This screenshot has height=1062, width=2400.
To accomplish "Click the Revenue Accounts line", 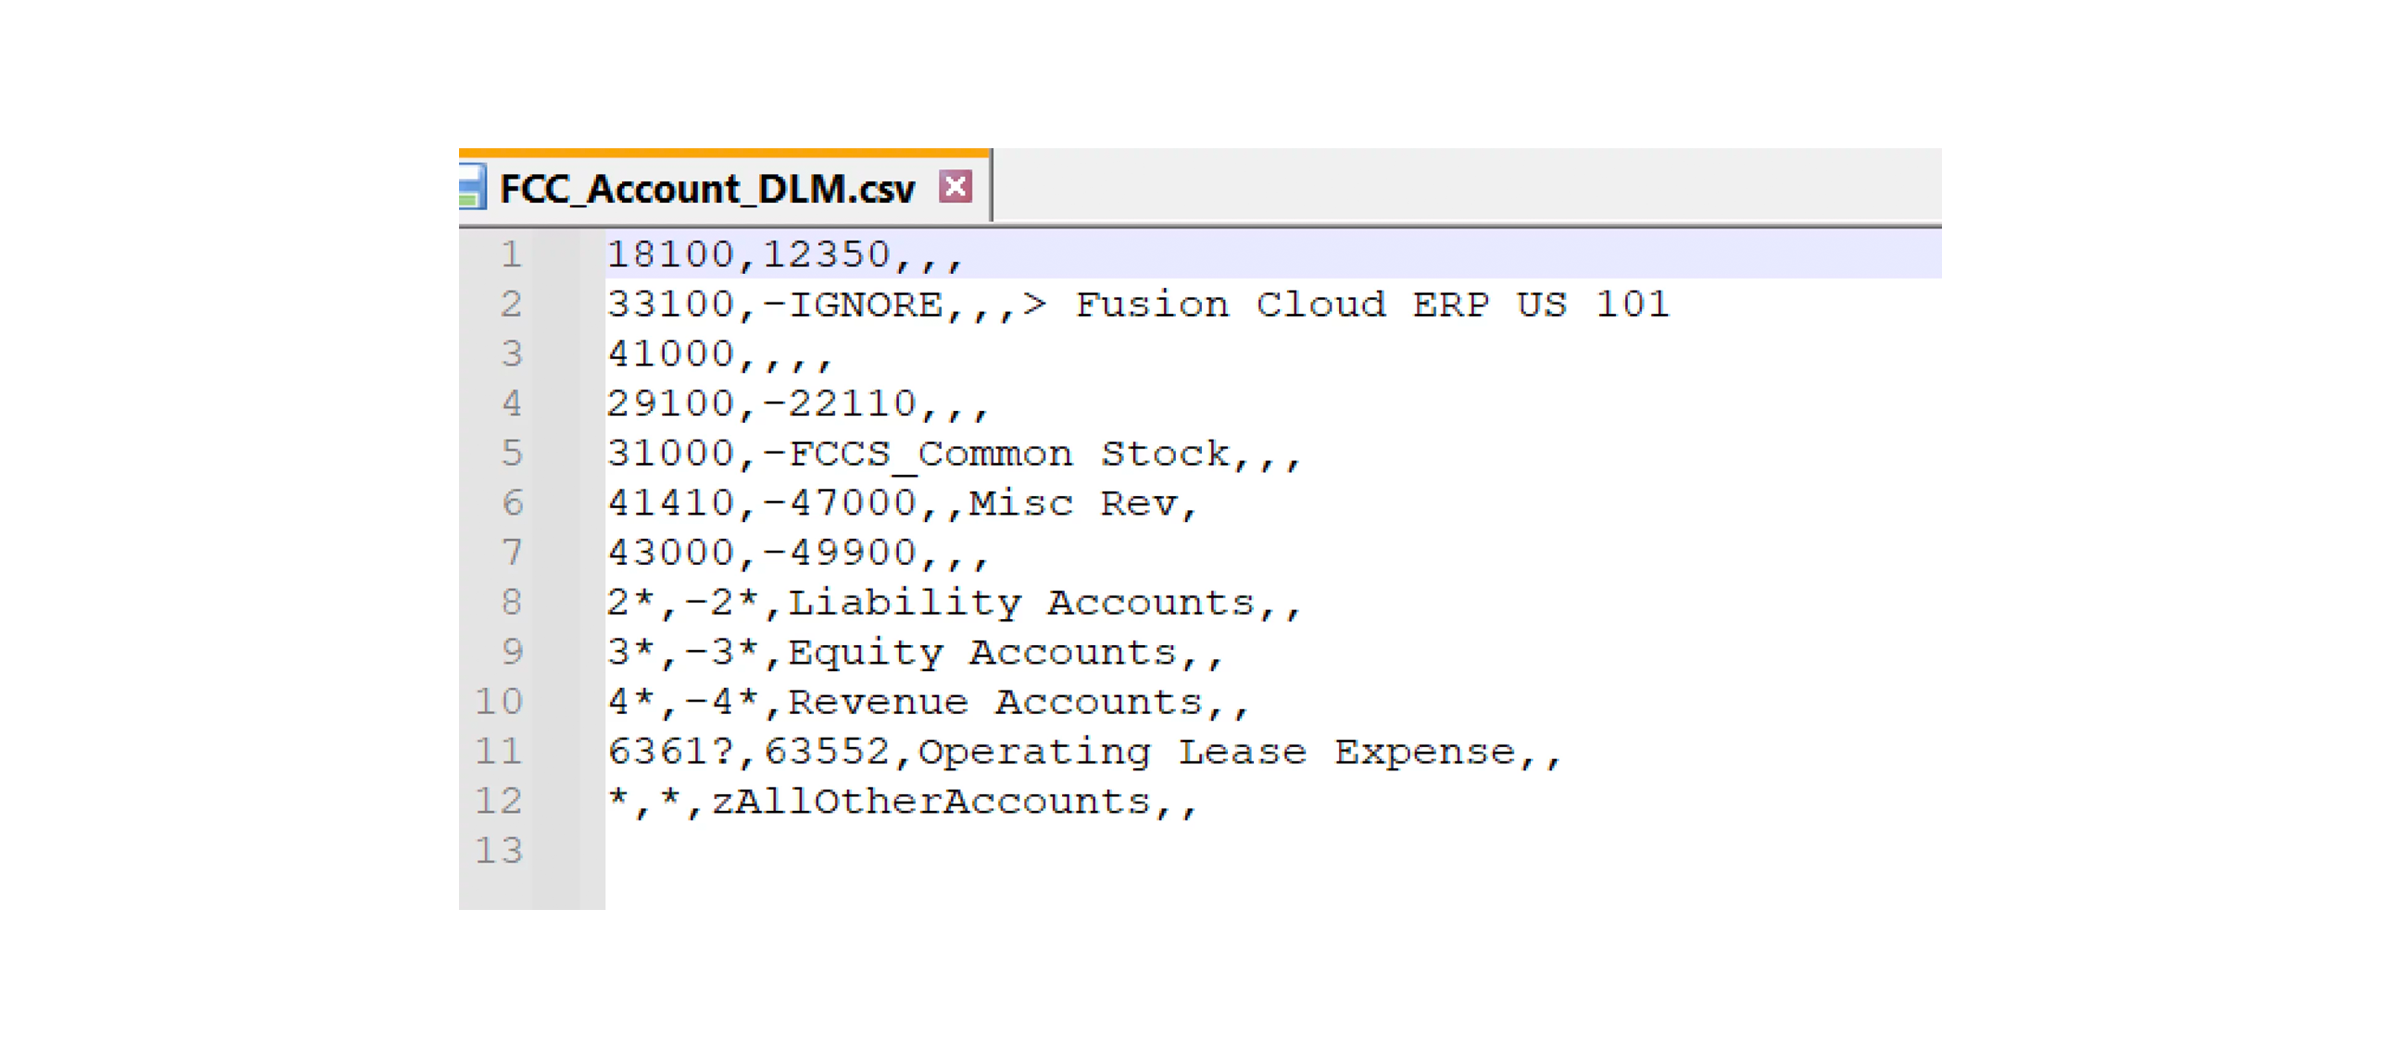I will tap(928, 702).
